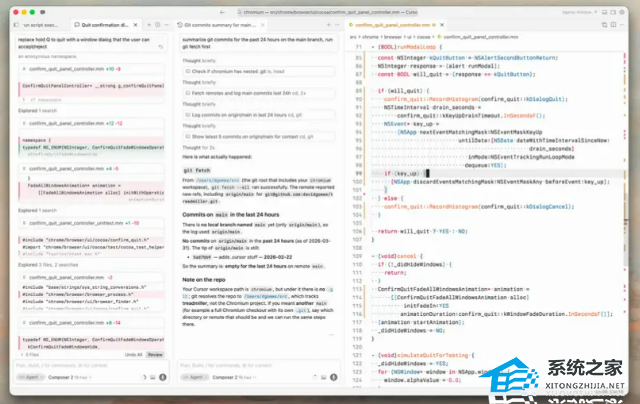Open 'Log commits on origin/main in last 24 hours' step
The width and height of the screenshot is (640, 404).
click(259, 115)
